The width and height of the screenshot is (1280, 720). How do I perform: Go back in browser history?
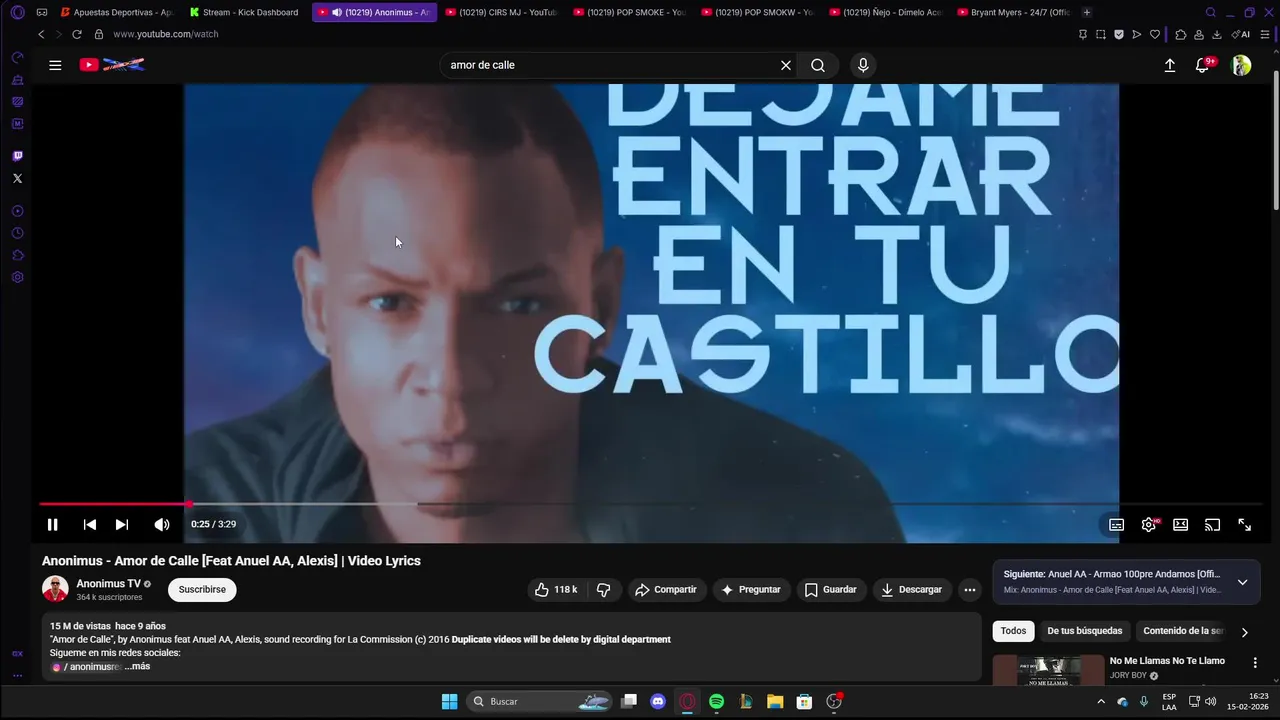tap(41, 34)
